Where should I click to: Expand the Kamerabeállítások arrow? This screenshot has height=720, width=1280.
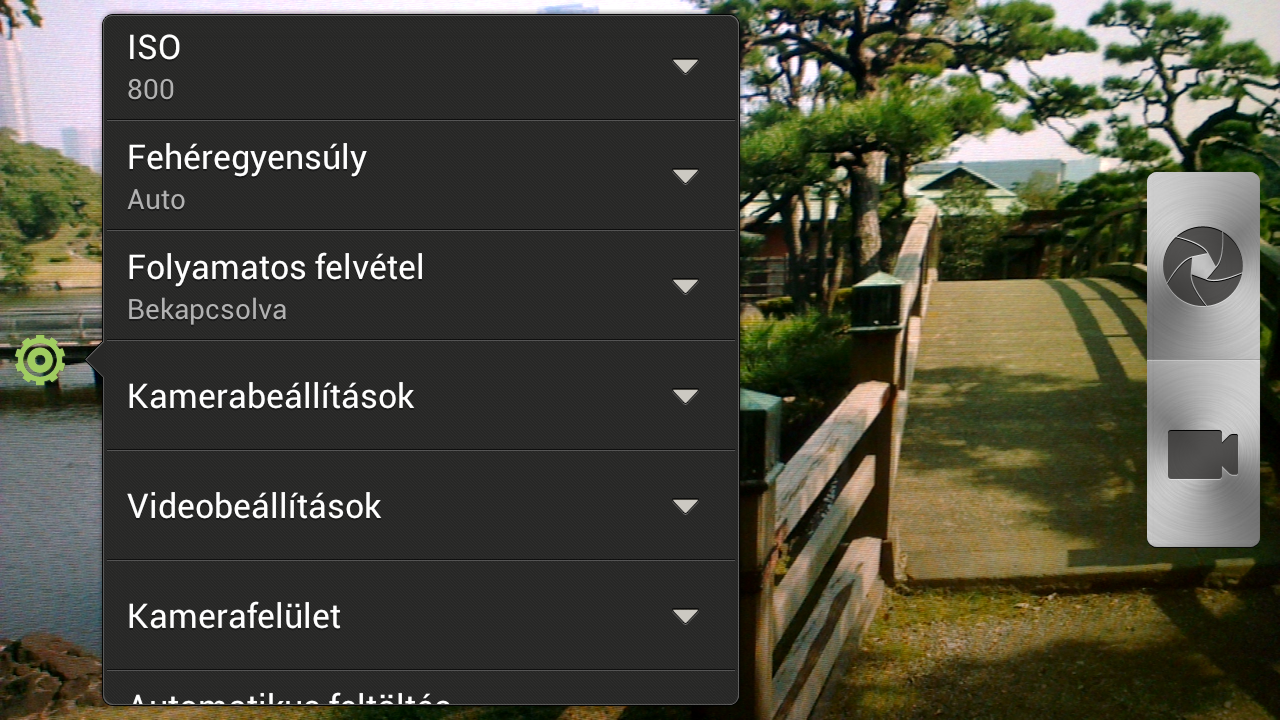[685, 396]
